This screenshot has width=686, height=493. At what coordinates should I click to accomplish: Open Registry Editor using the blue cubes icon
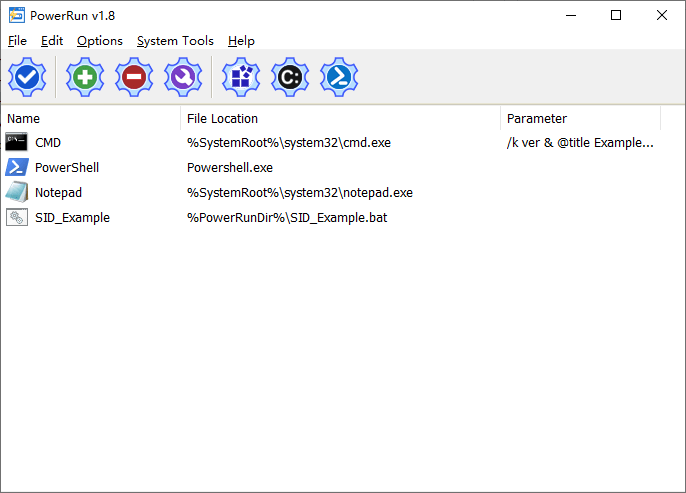click(x=241, y=76)
